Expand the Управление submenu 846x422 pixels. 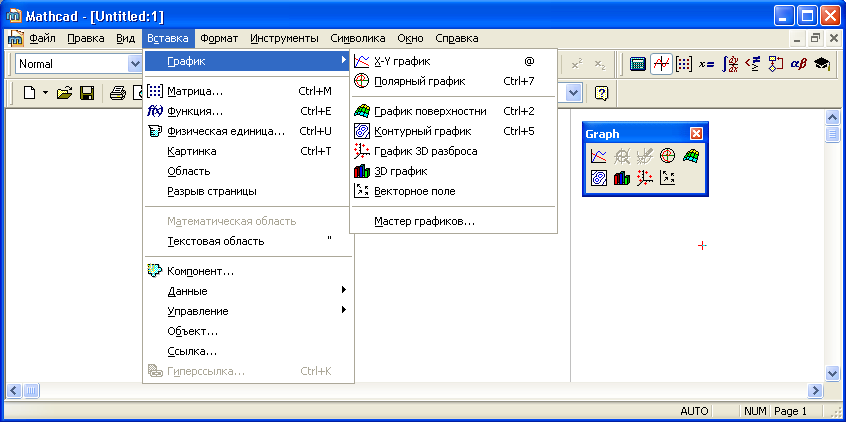pyautogui.click(x=249, y=311)
